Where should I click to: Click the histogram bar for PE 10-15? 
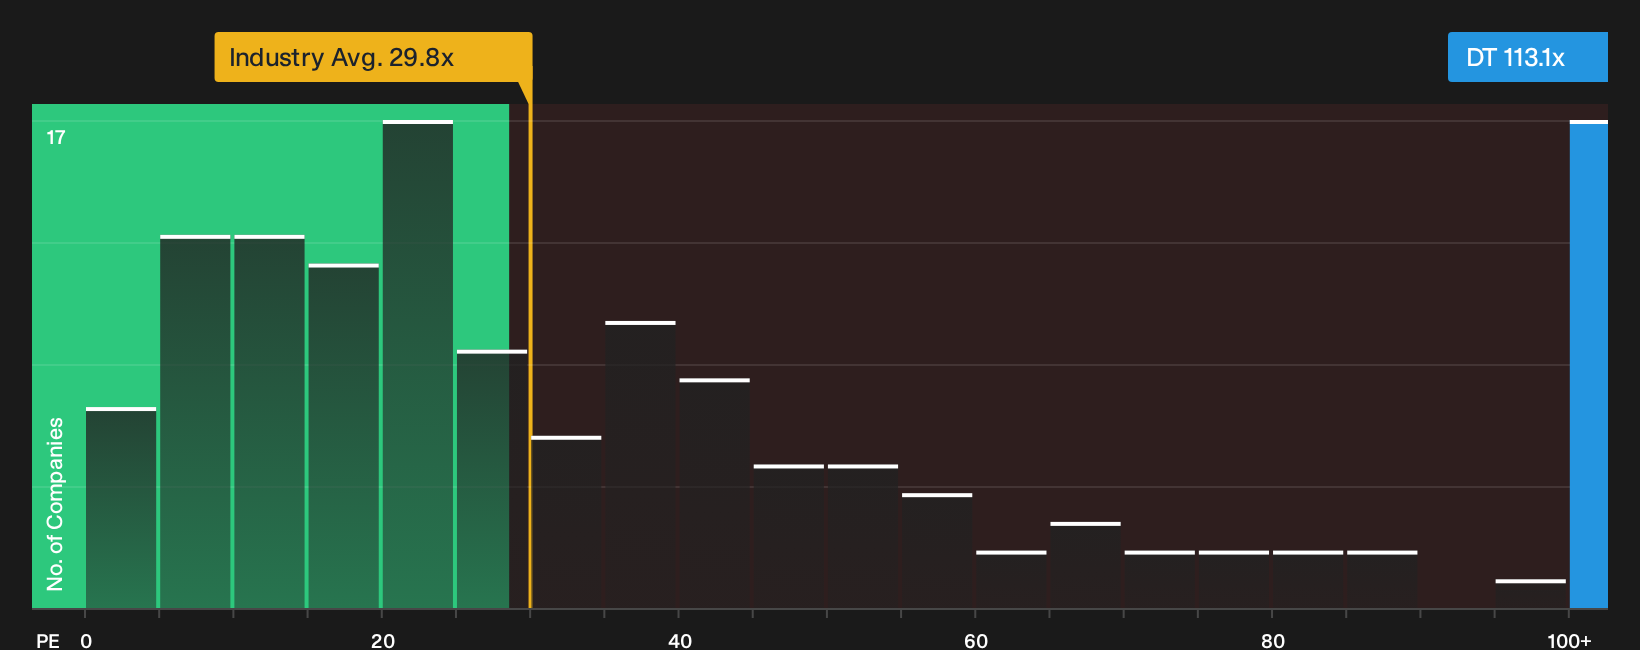tap(269, 422)
